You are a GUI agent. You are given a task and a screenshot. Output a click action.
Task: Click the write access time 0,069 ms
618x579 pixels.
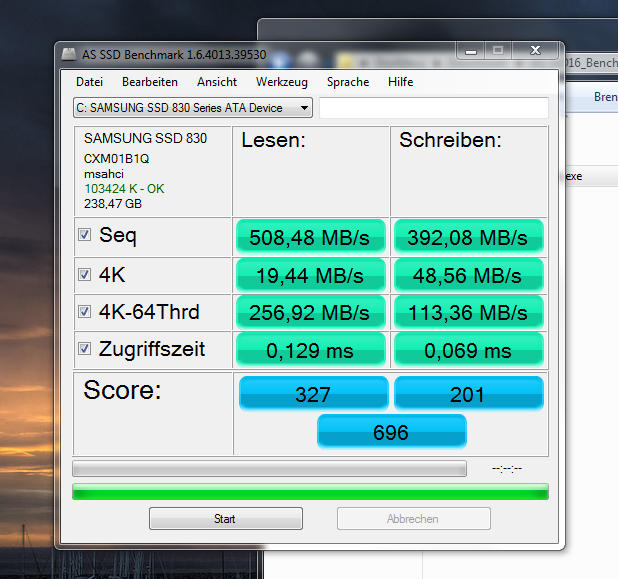469,350
